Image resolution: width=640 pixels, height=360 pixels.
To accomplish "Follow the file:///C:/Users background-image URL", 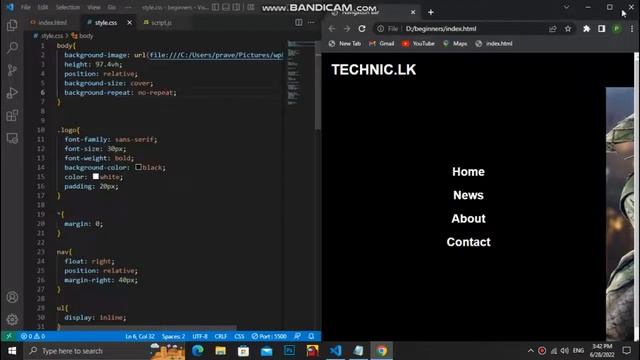I will pyautogui.click(x=216, y=55).
